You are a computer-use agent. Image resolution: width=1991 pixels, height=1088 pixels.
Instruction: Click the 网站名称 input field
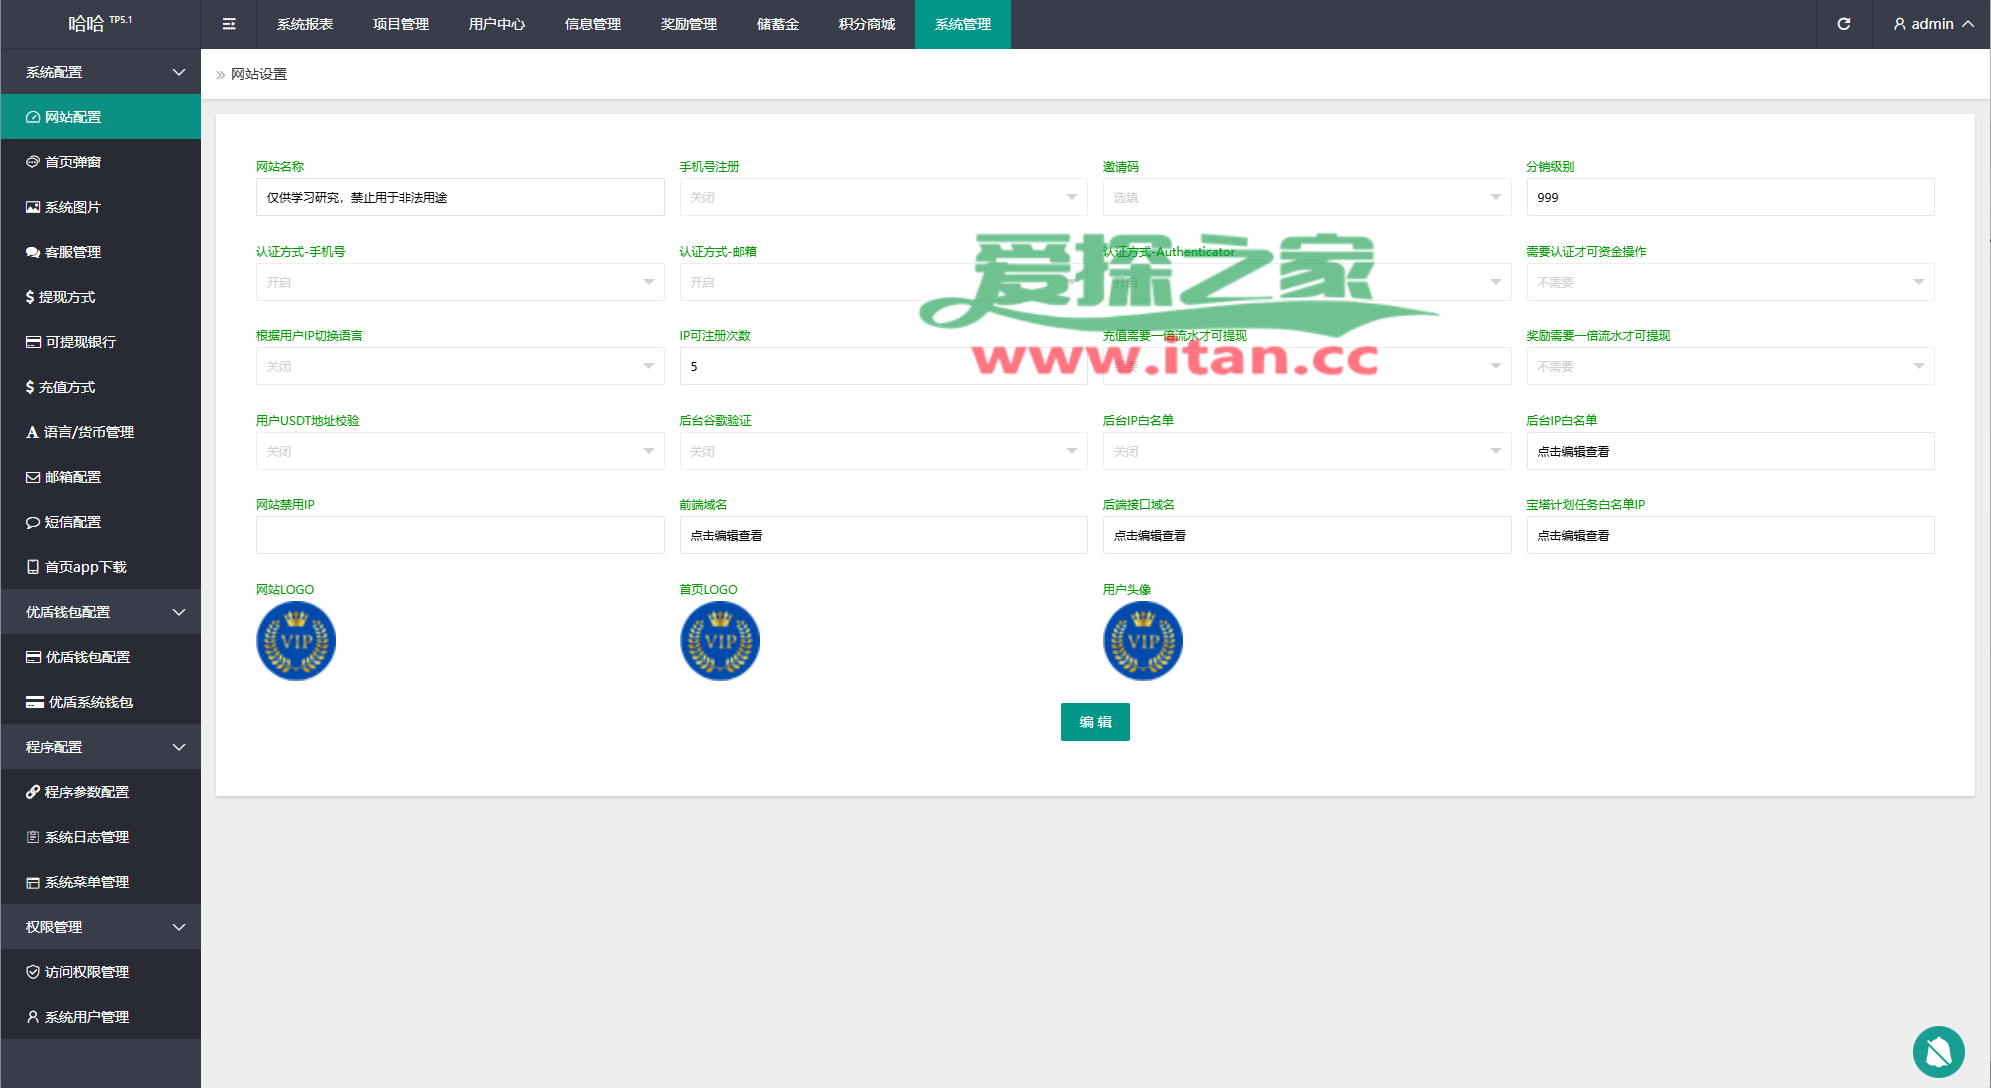click(x=460, y=197)
